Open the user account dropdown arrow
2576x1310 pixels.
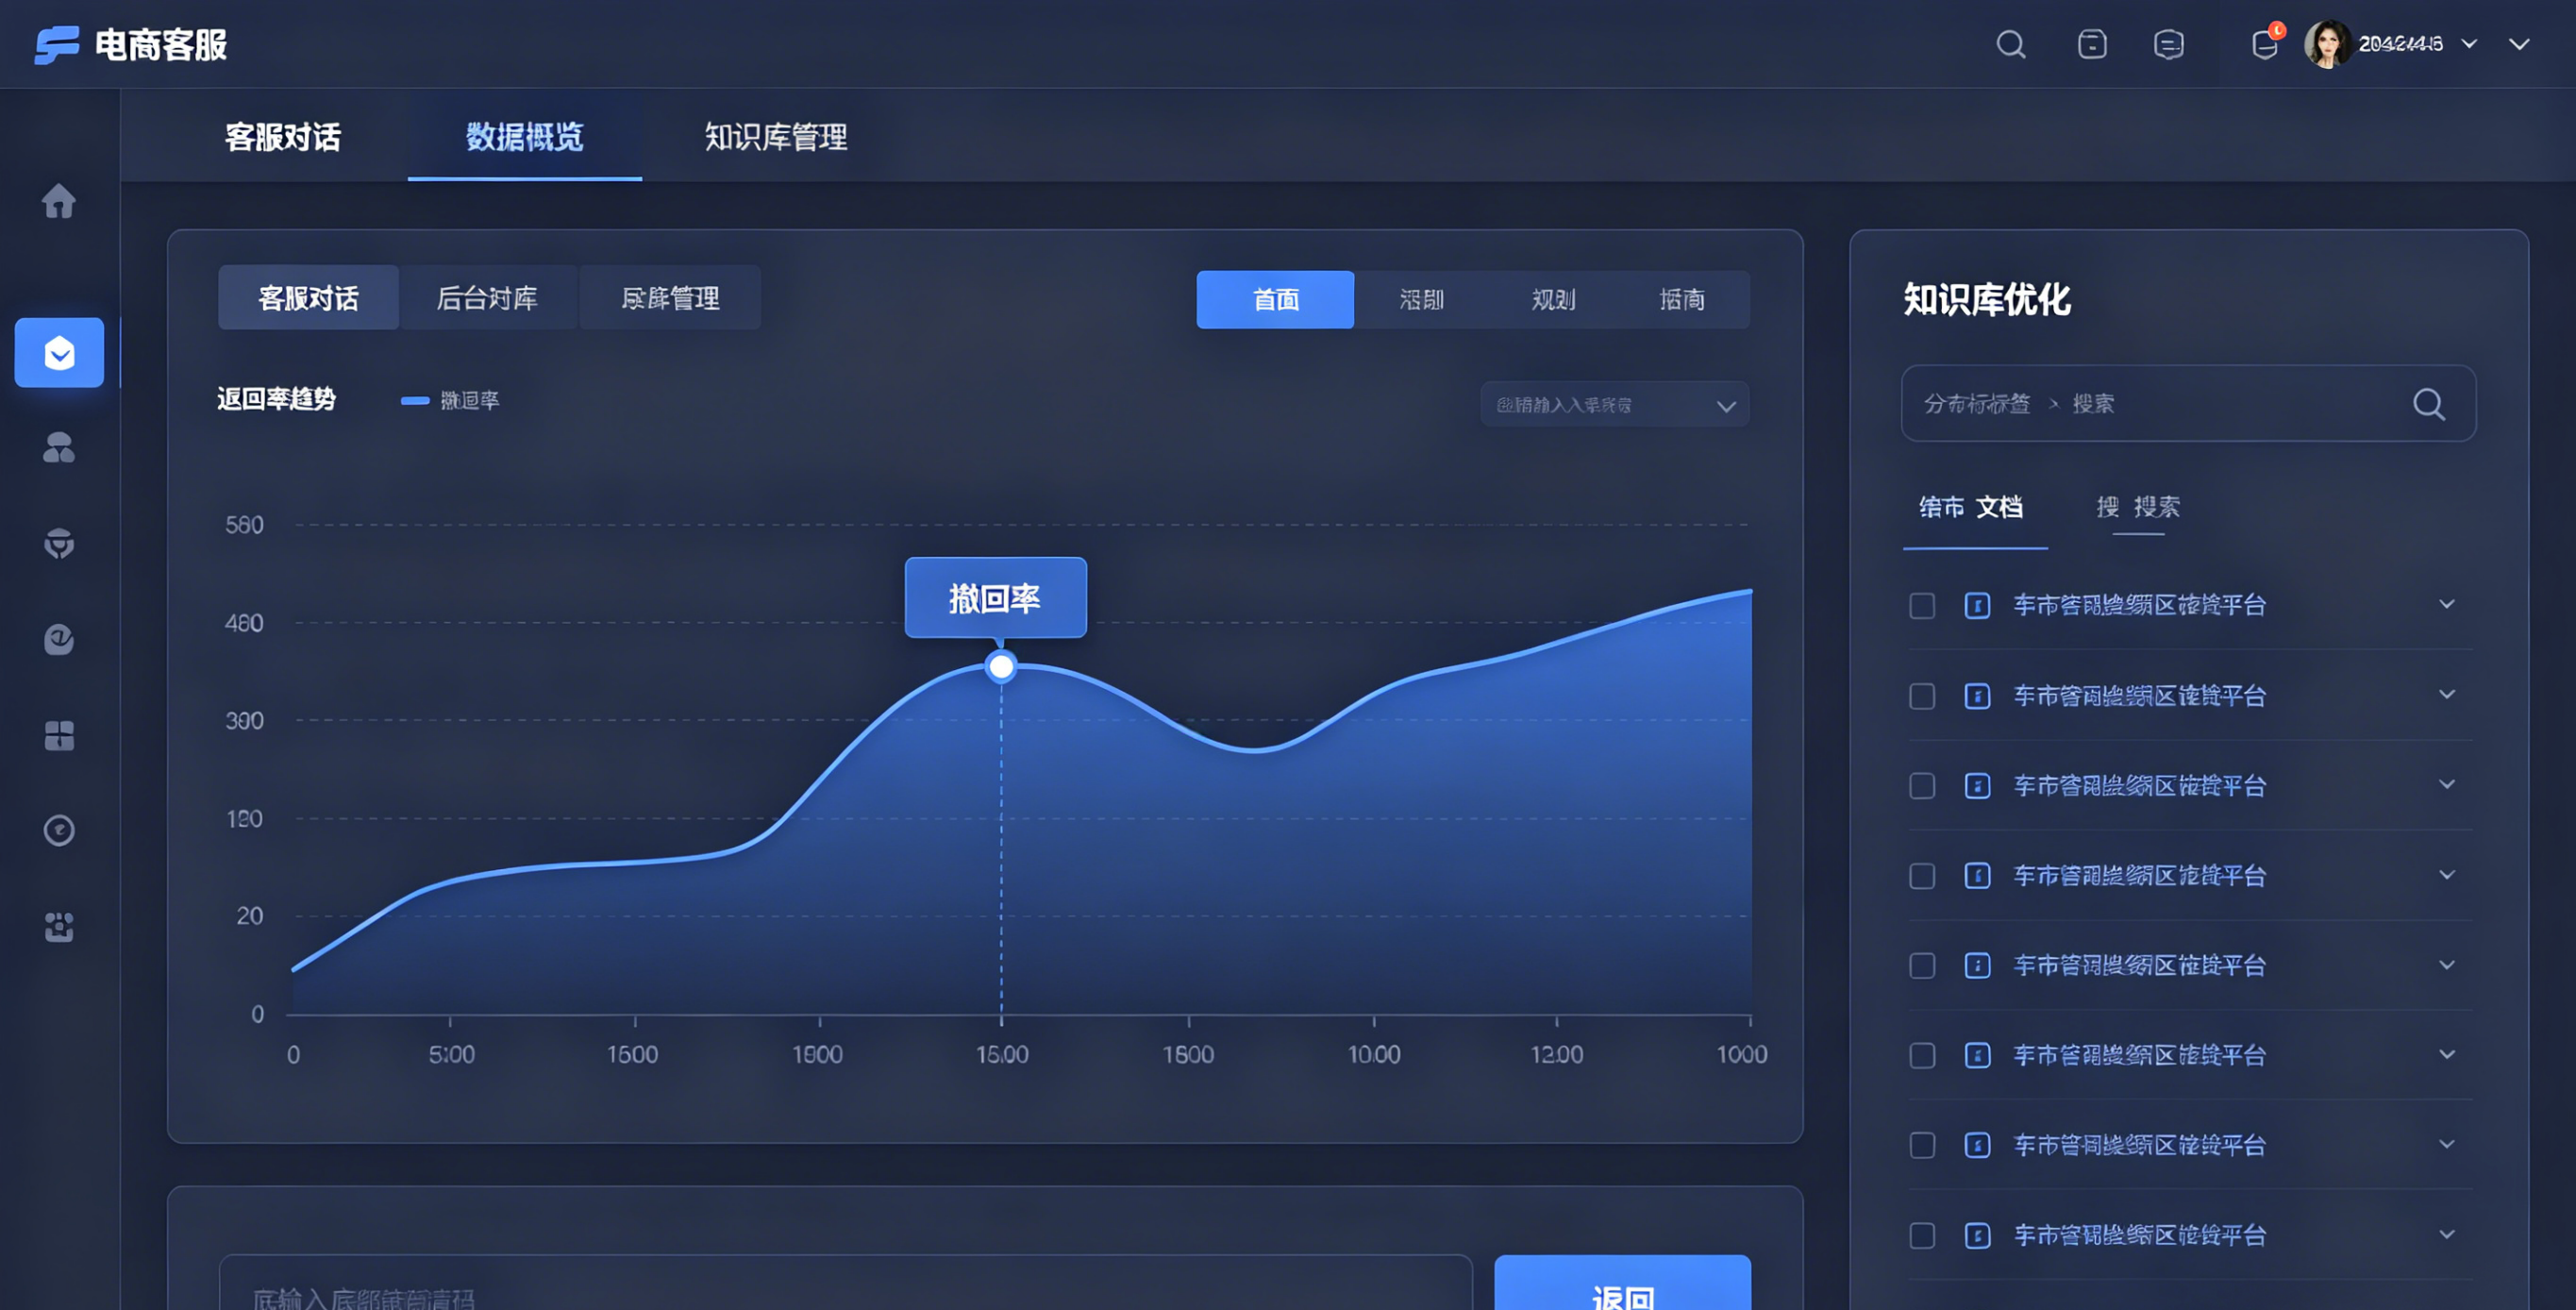coord(2469,44)
